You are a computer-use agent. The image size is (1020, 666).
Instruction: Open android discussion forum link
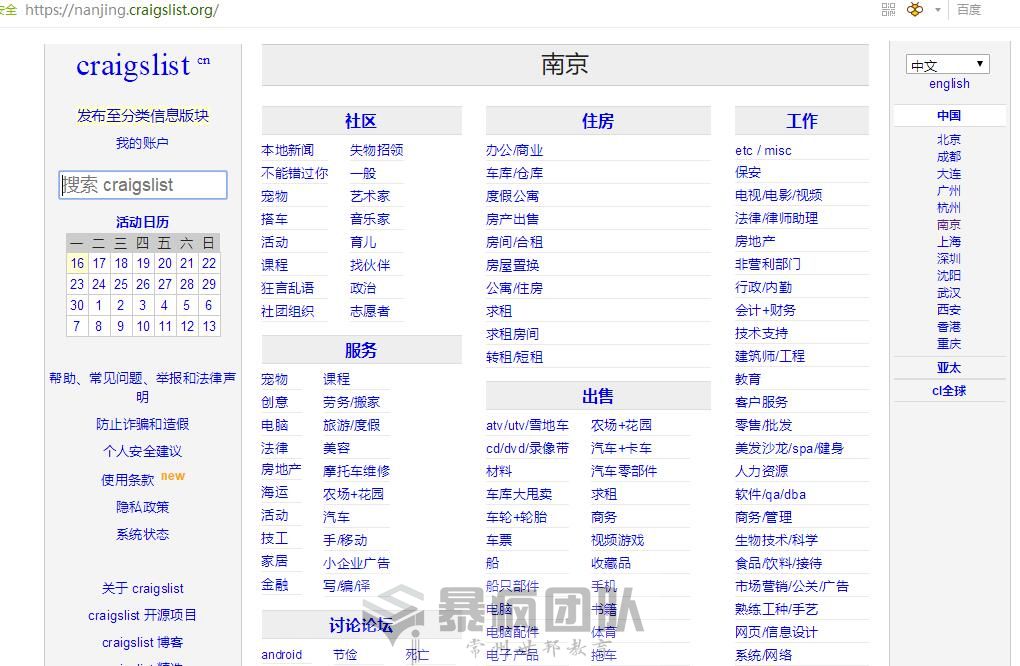click(282, 655)
